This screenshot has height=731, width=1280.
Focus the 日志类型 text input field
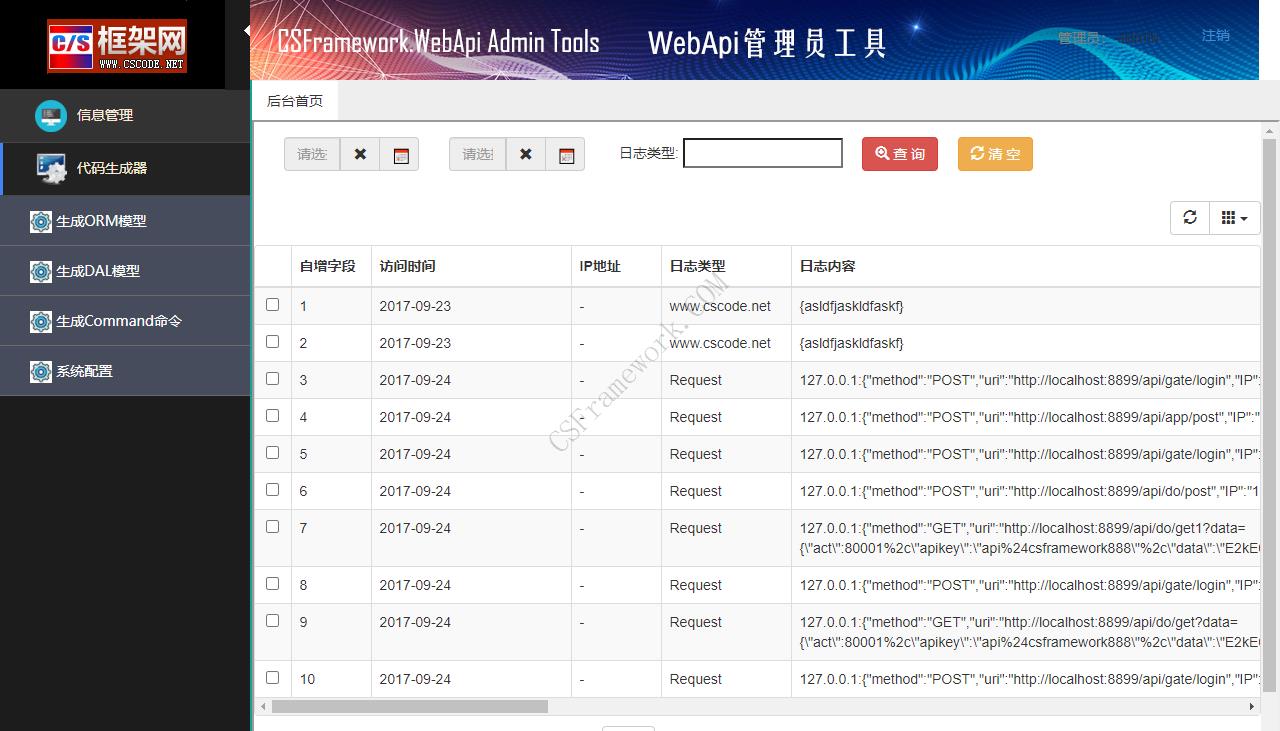coord(762,153)
